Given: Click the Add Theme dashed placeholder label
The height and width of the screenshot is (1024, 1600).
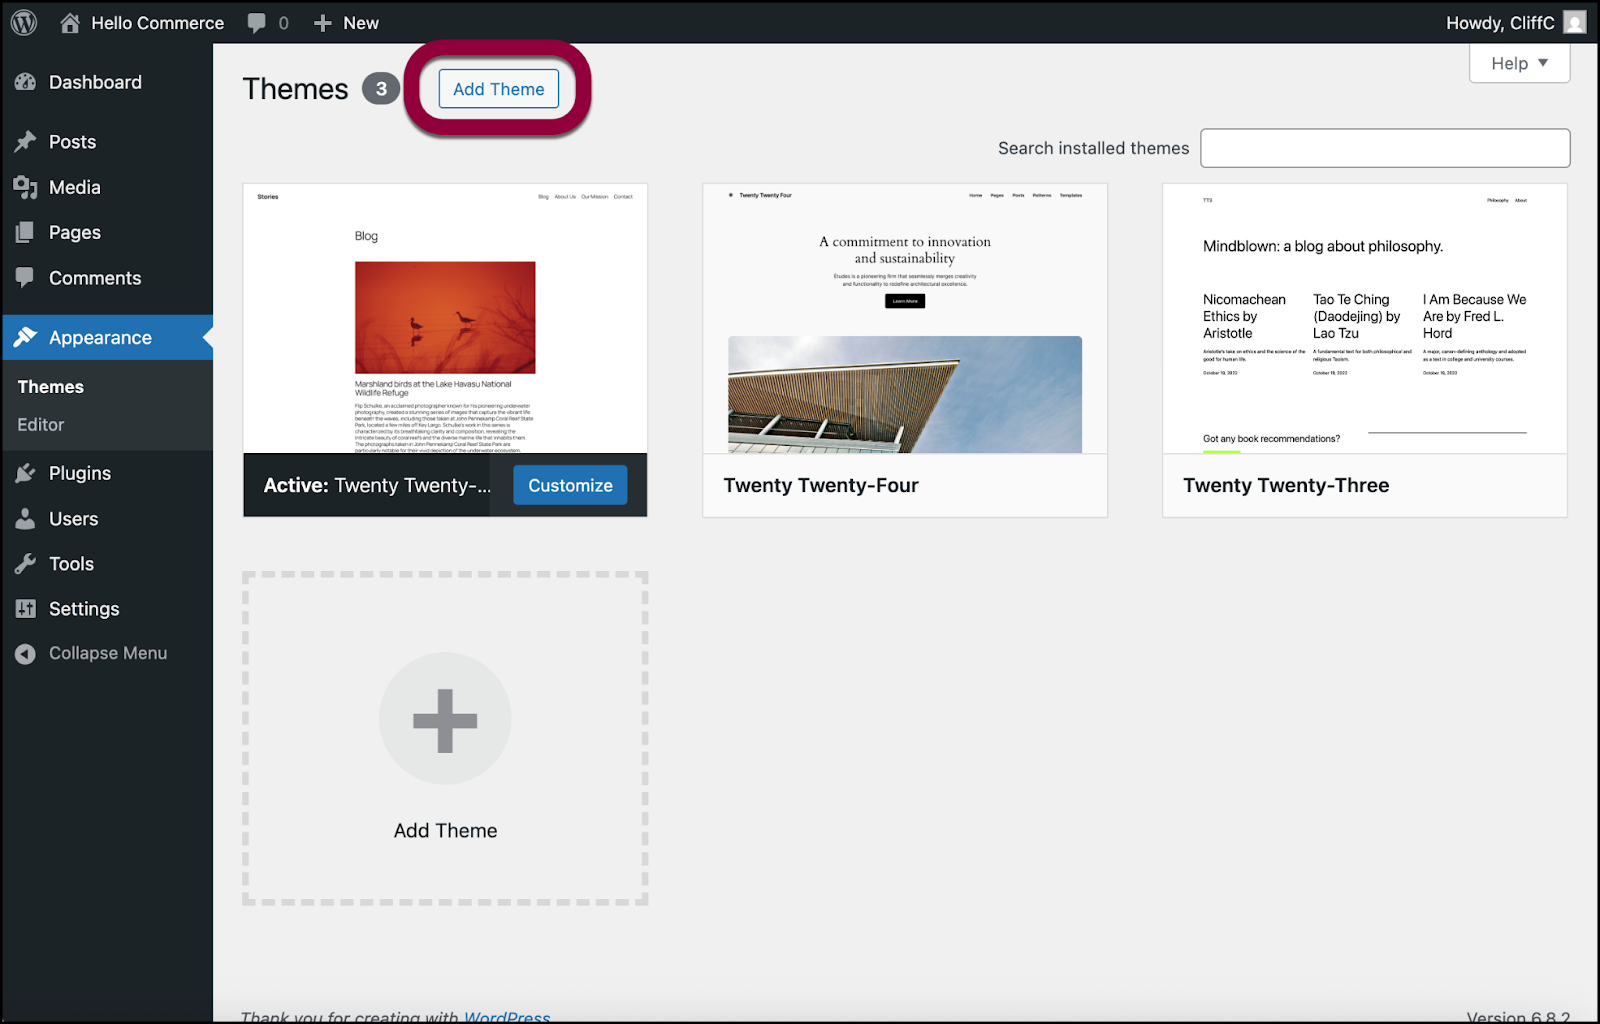Looking at the screenshot, I should point(445,831).
